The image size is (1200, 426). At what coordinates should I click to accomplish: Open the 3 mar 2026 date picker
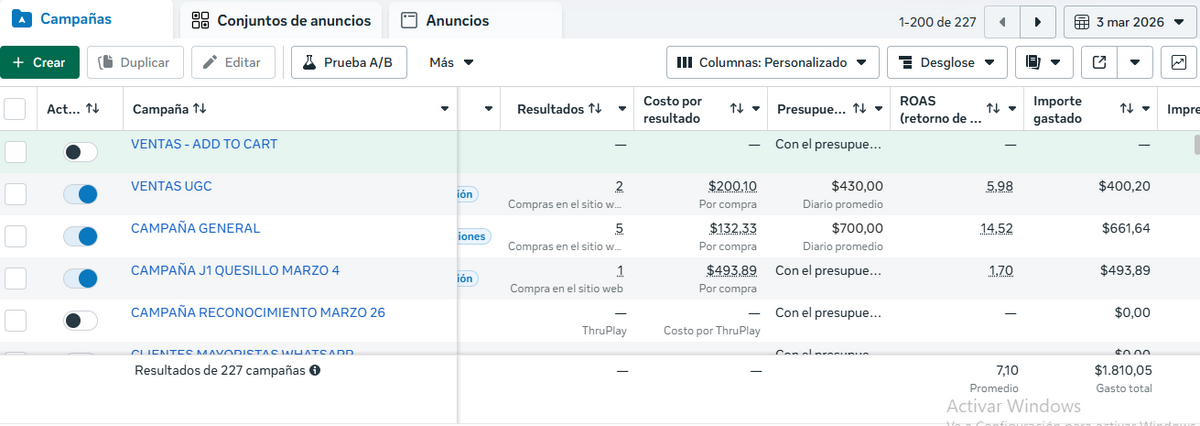pos(1127,21)
